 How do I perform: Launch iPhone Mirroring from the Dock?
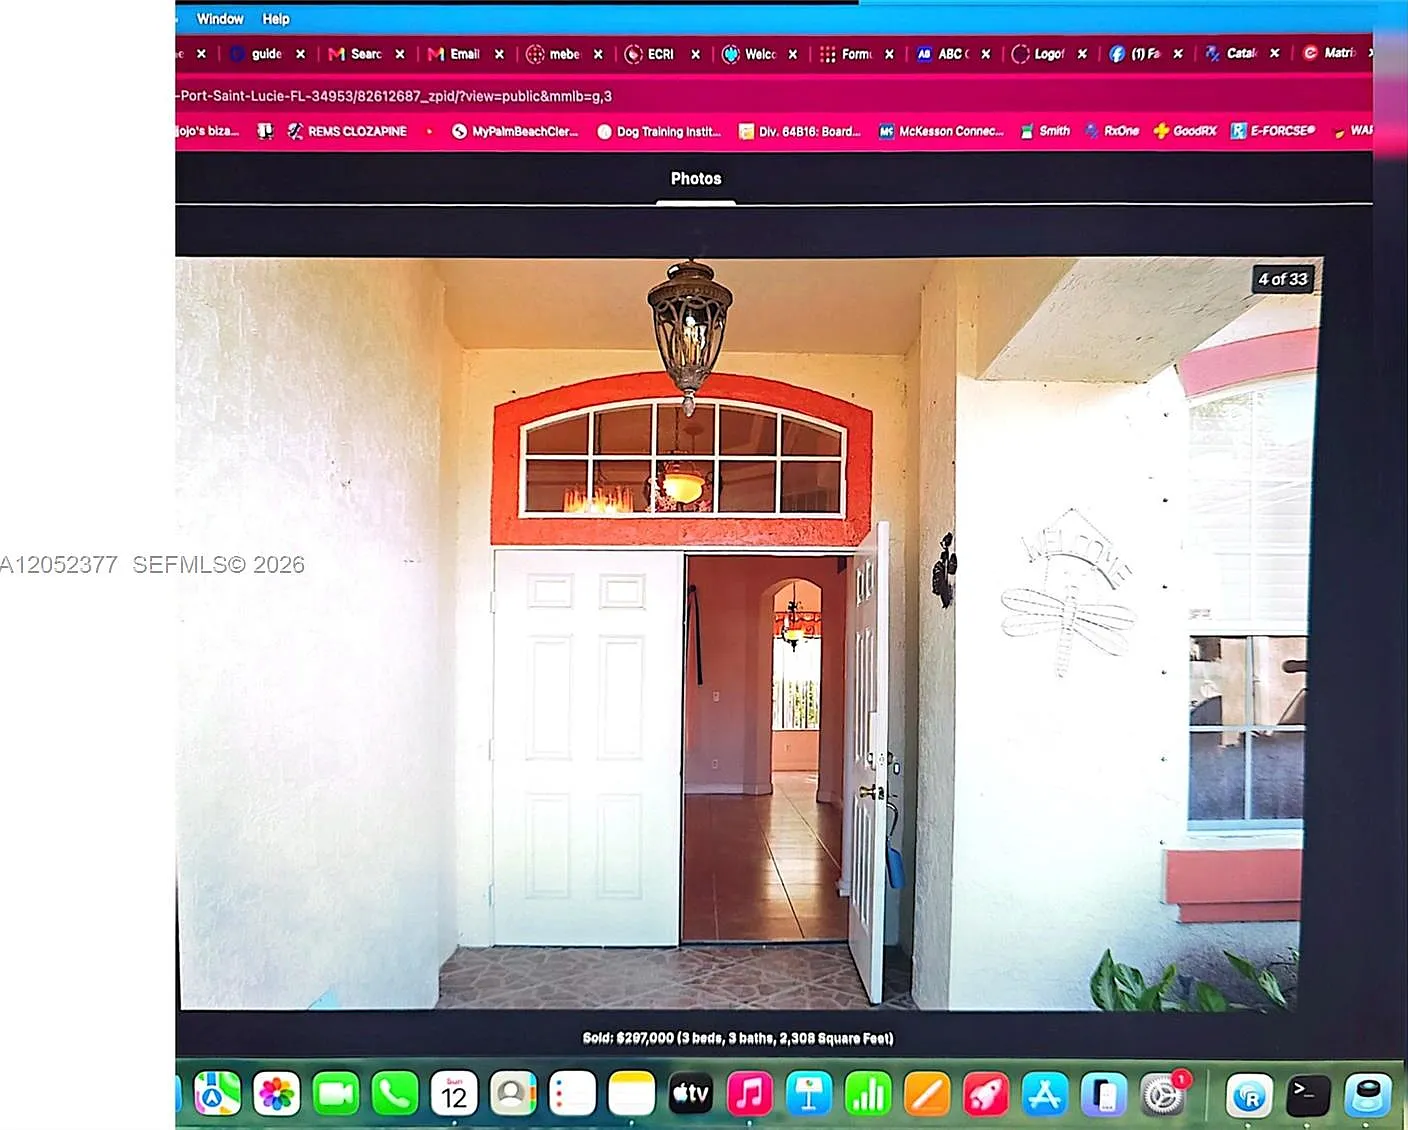click(1104, 1094)
